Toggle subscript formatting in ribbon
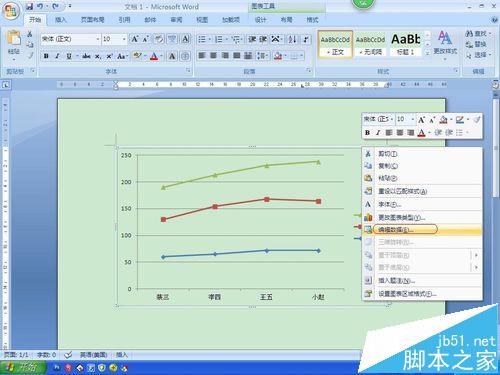The image size is (500, 375). point(97,56)
